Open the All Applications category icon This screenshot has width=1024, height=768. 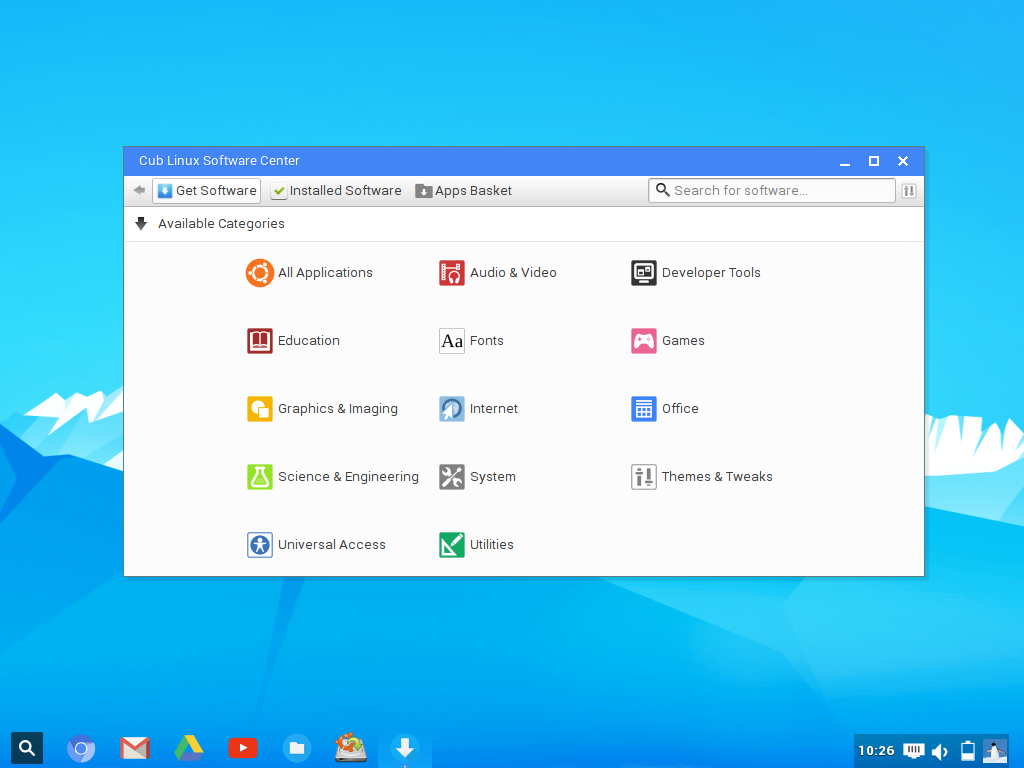pyautogui.click(x=259, y=273)
